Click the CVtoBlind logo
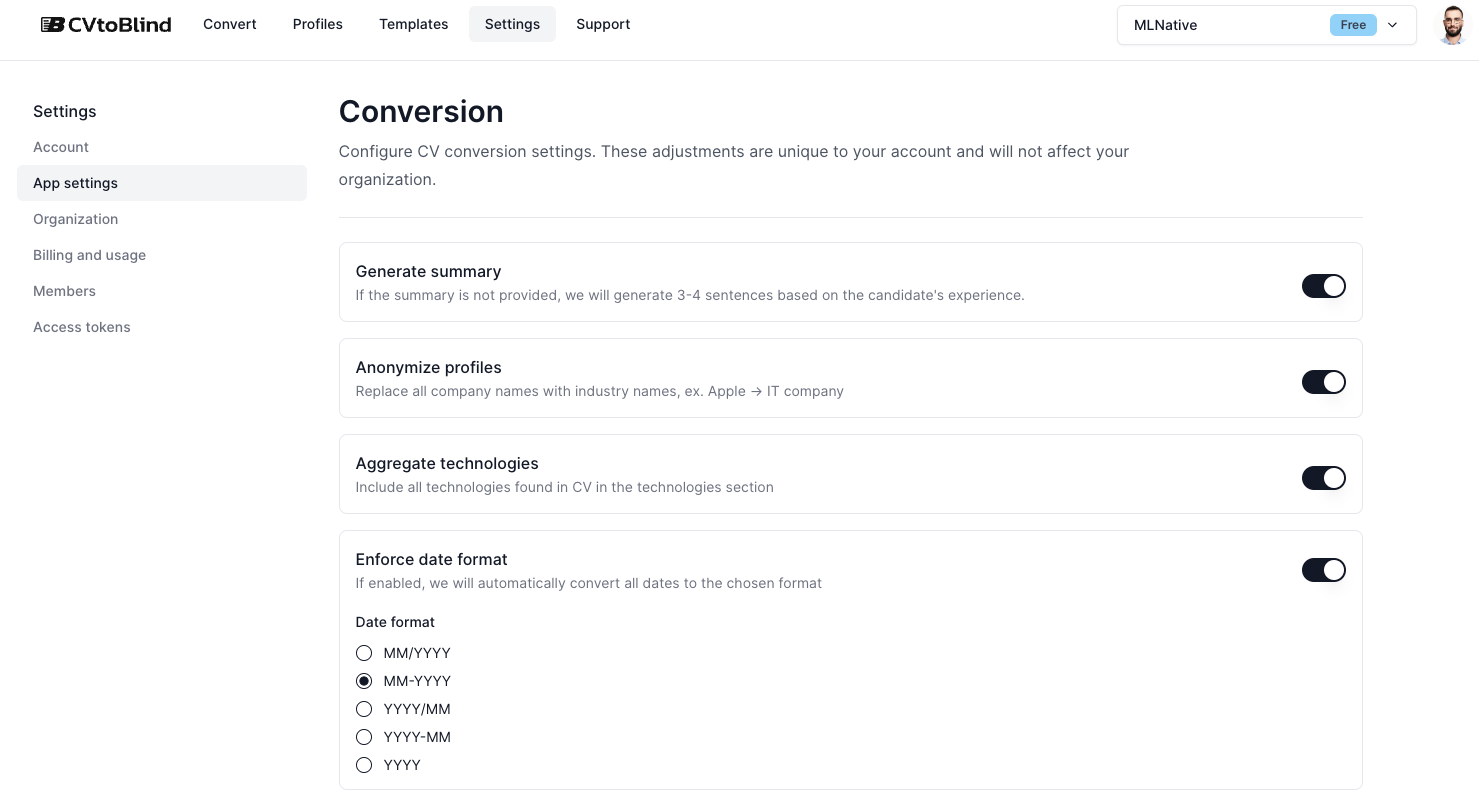The image size is (1479, 812). (x=106, y=24)
